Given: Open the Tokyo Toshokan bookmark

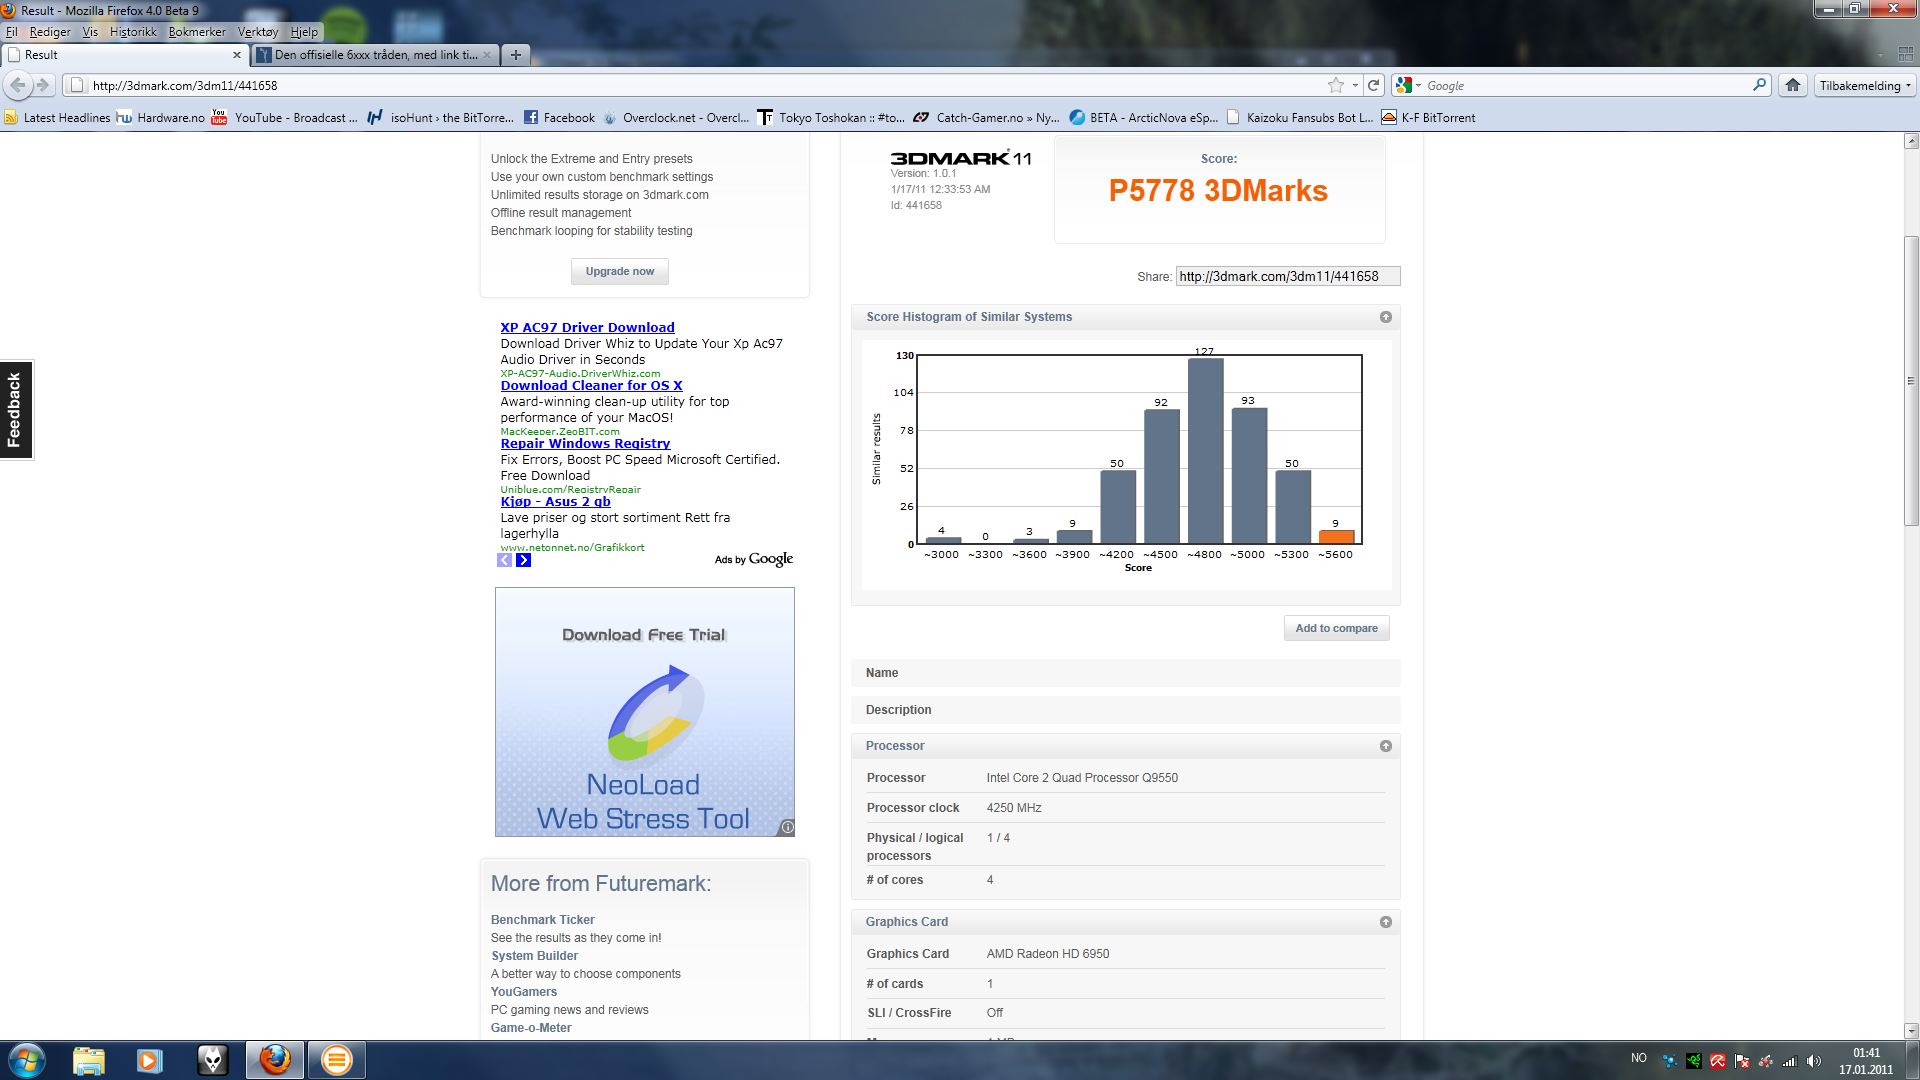Looking at the screenshot, I should (x=832, y=118).
